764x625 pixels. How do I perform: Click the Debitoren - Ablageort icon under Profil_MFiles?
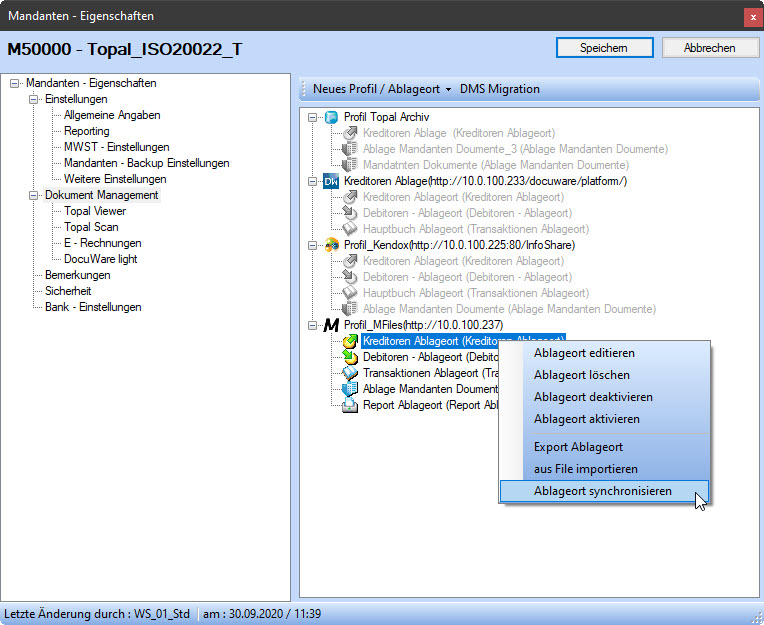pyautogui.click(x=350, y=357)
